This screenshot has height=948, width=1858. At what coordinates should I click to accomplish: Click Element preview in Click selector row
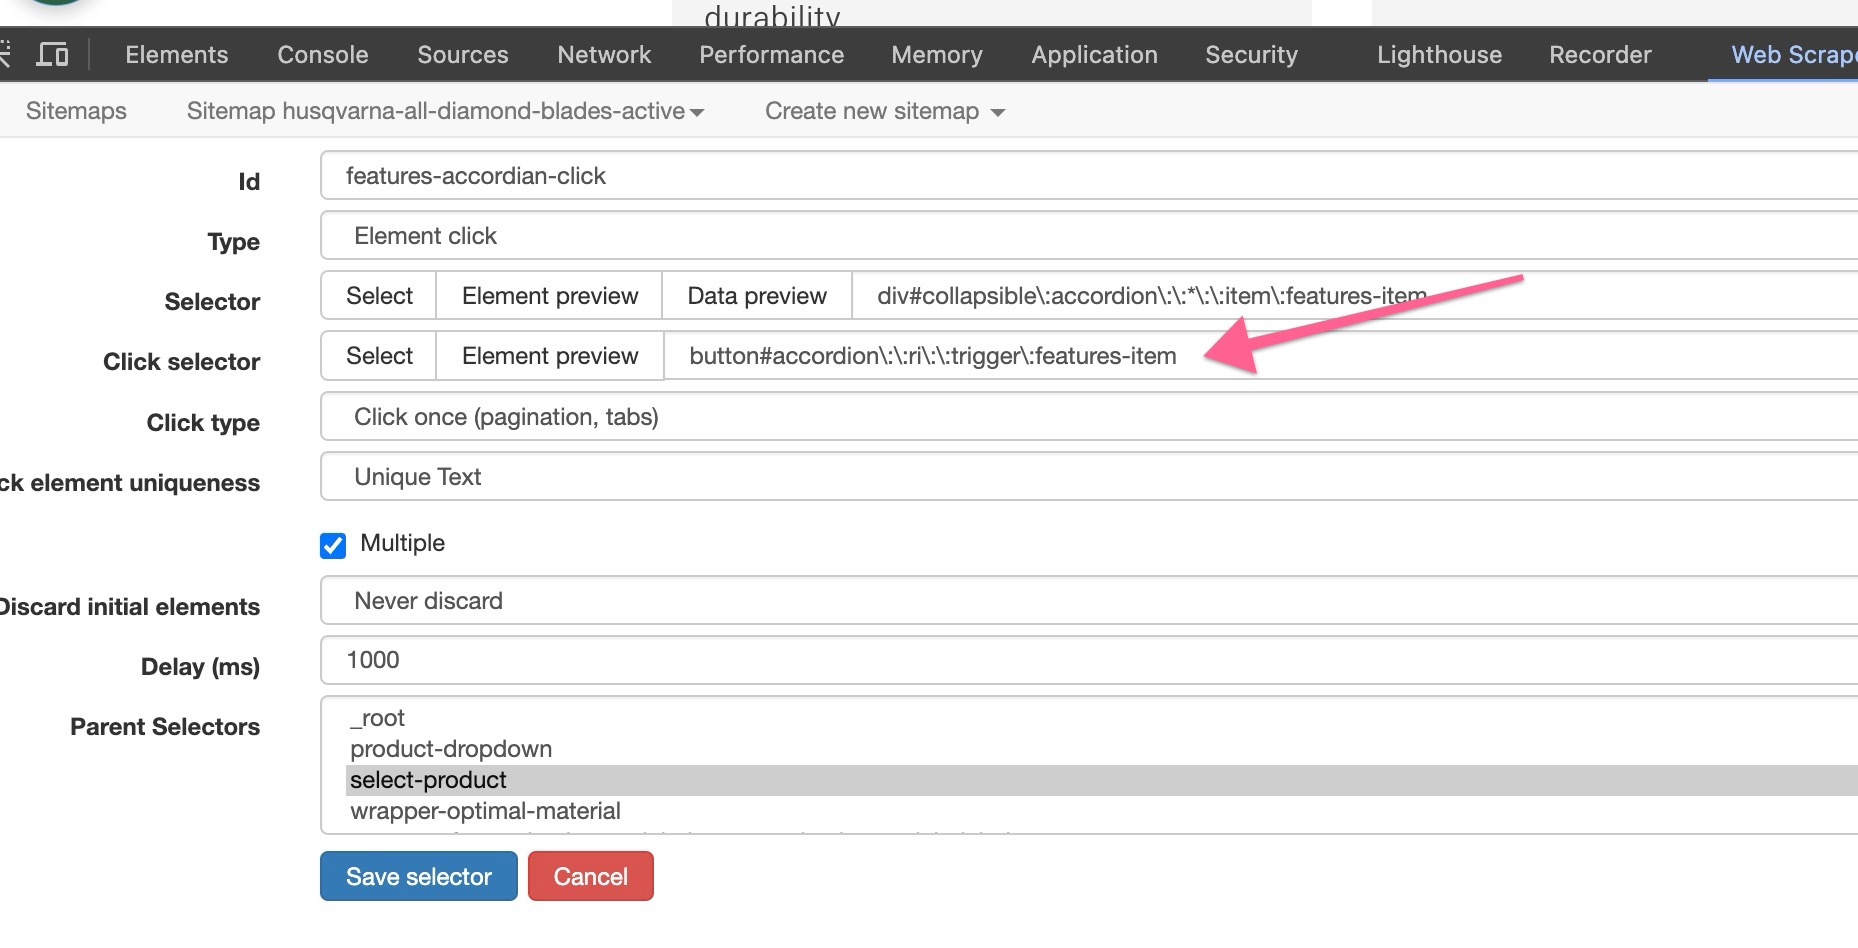[549, 356]
